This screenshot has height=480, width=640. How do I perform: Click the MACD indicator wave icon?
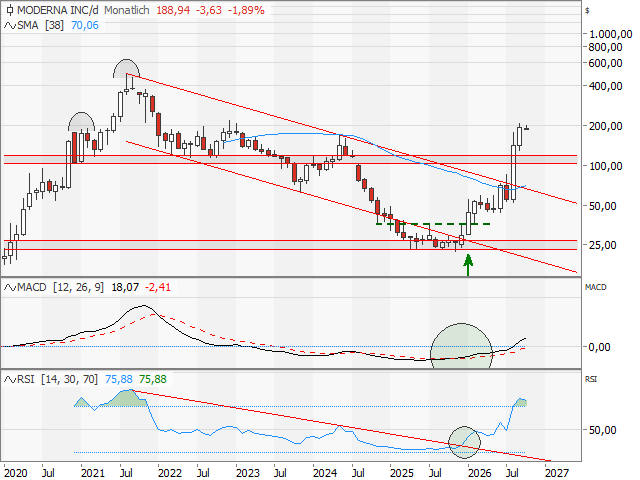(10, 288)
